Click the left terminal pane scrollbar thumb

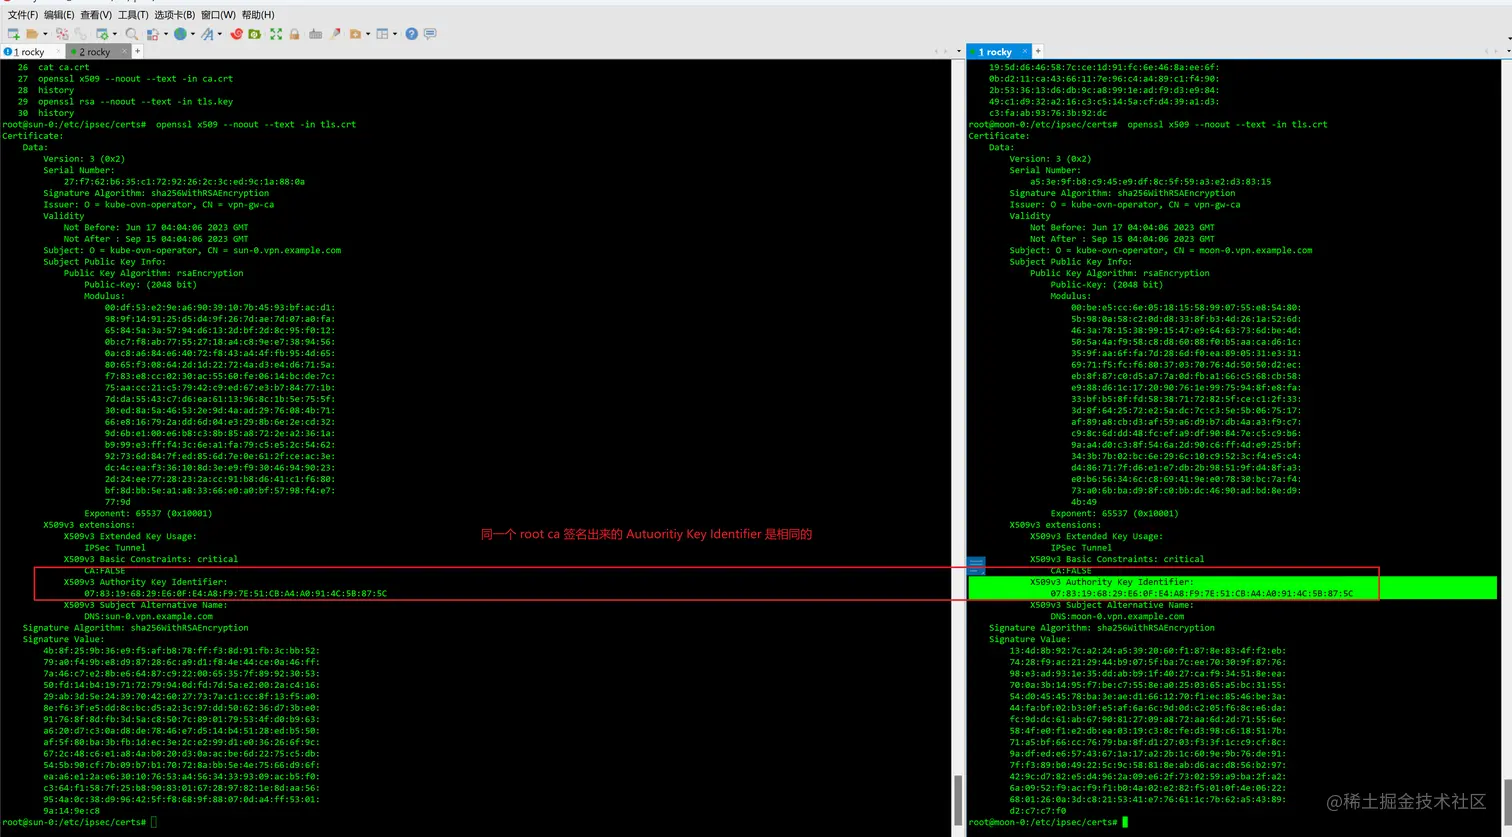click(958, 801)
